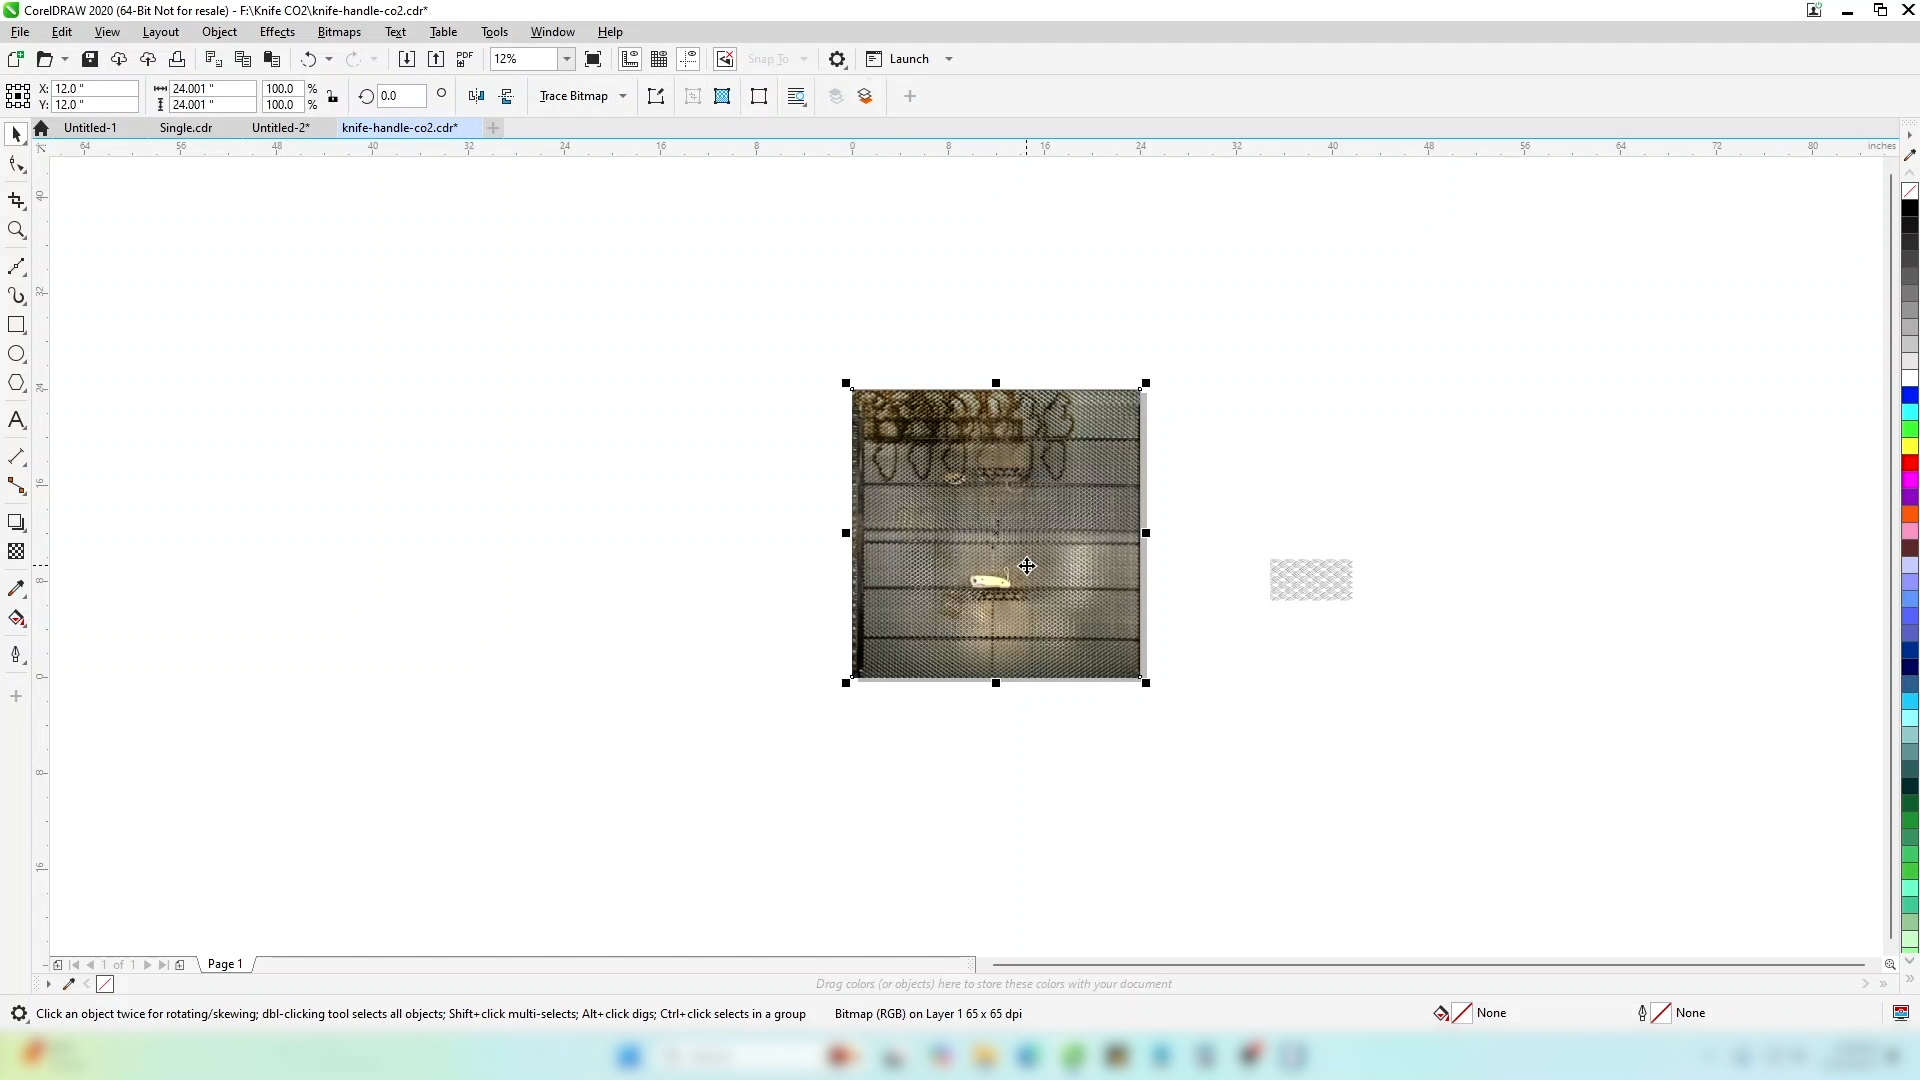Viewport: 1920px width, 1080px height.
Task: Toggle show grid button
Action: click(659, 59)
